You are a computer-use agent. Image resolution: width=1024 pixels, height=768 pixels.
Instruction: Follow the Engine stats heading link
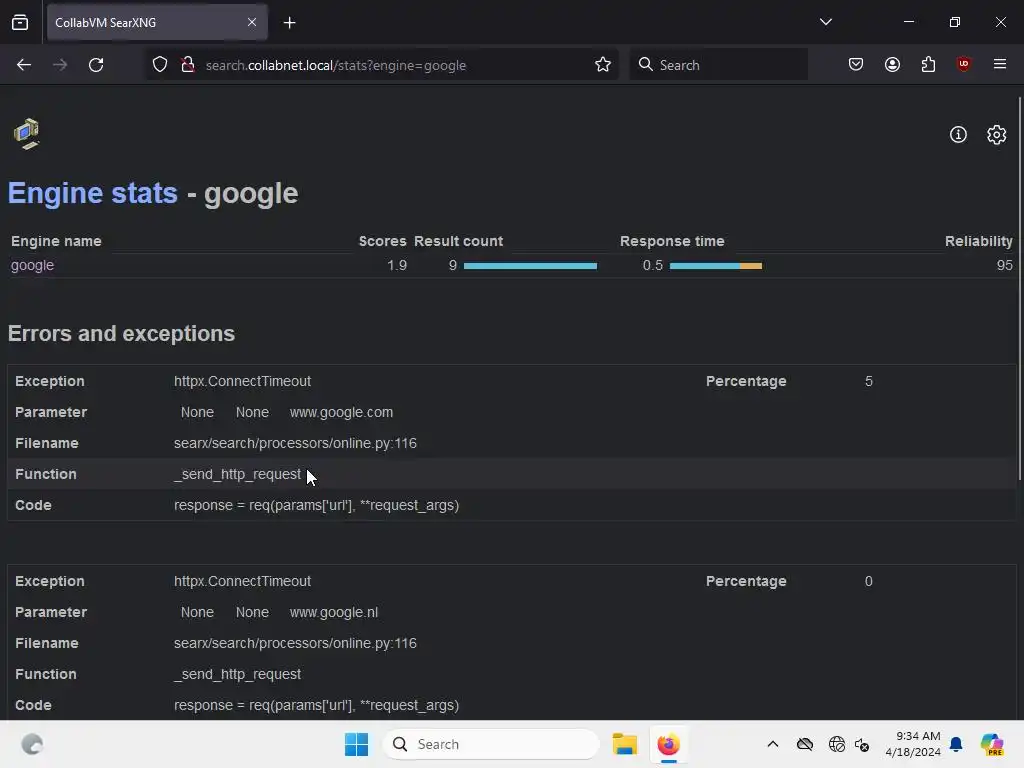click(x=93, y=193)
